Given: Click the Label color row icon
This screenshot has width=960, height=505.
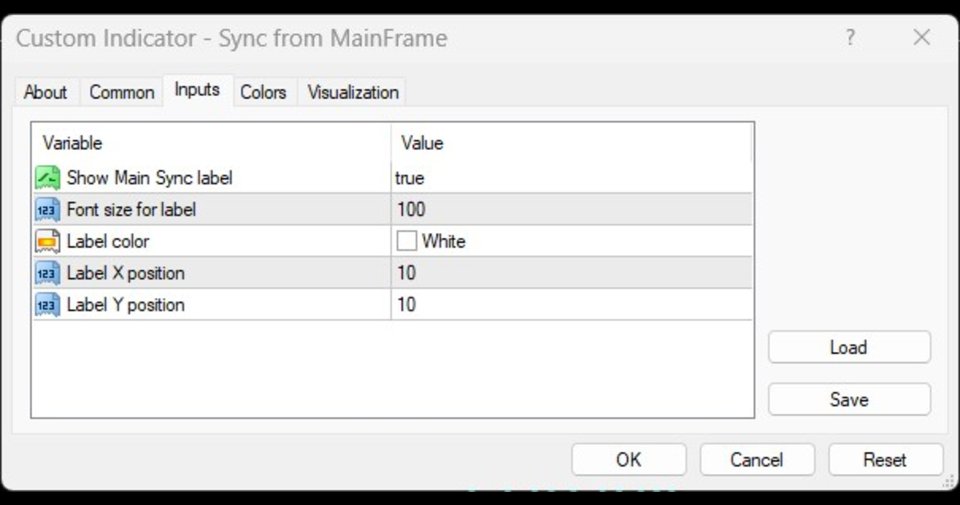Looking at the screenshot, I should tap(47, 241).
